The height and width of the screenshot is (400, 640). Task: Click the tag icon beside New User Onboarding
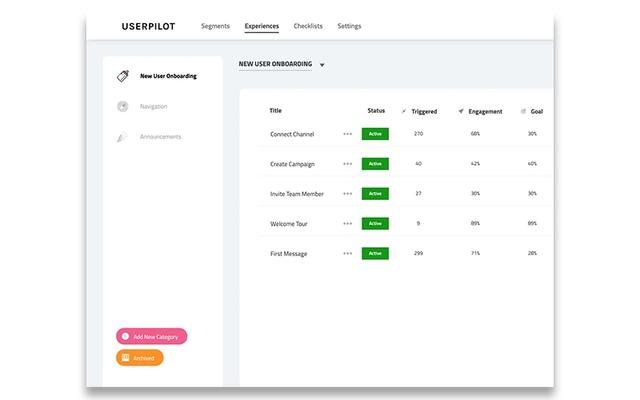pyautogui.click(x=123, y=76)
